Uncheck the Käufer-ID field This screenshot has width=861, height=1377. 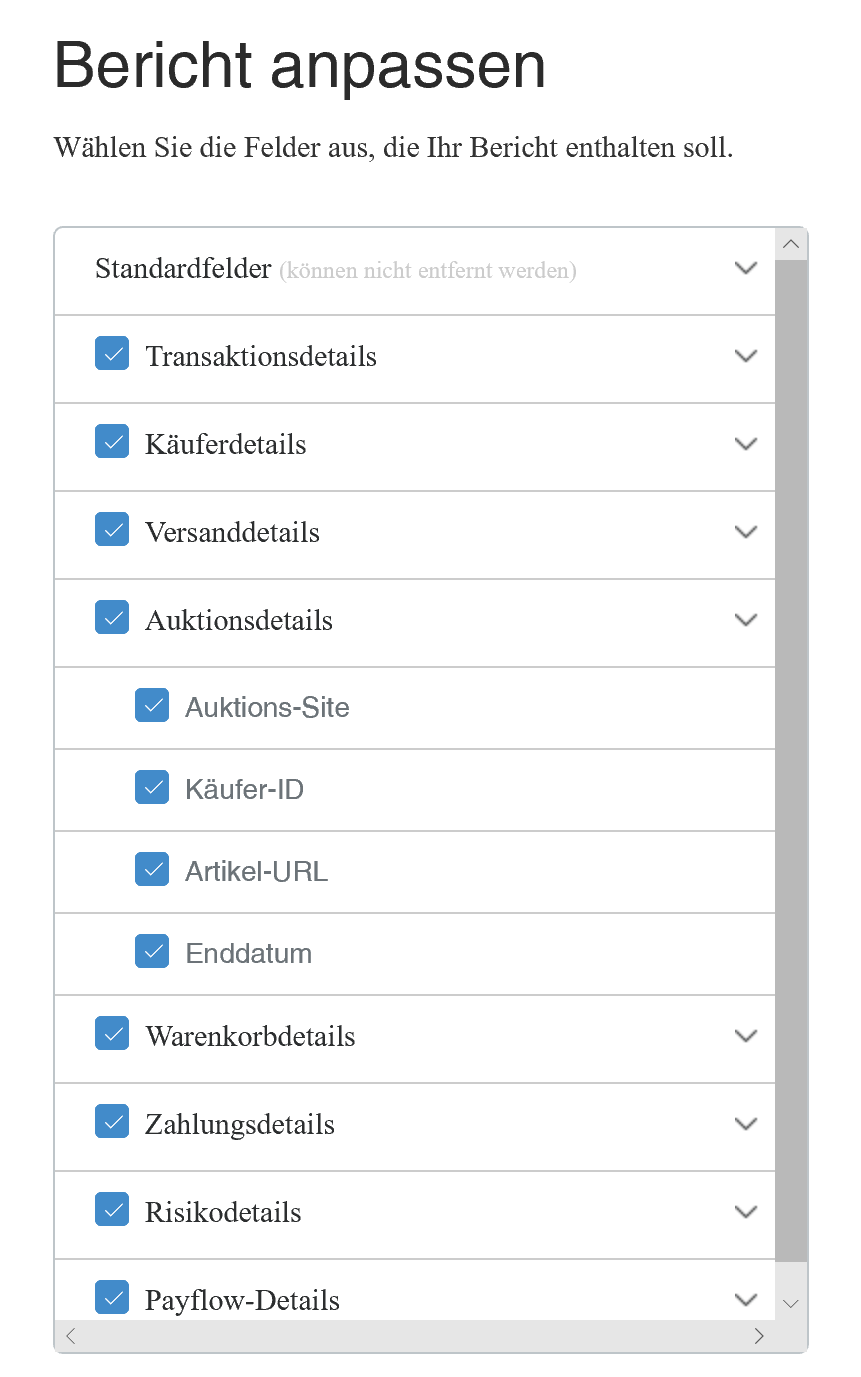(152, 787)
